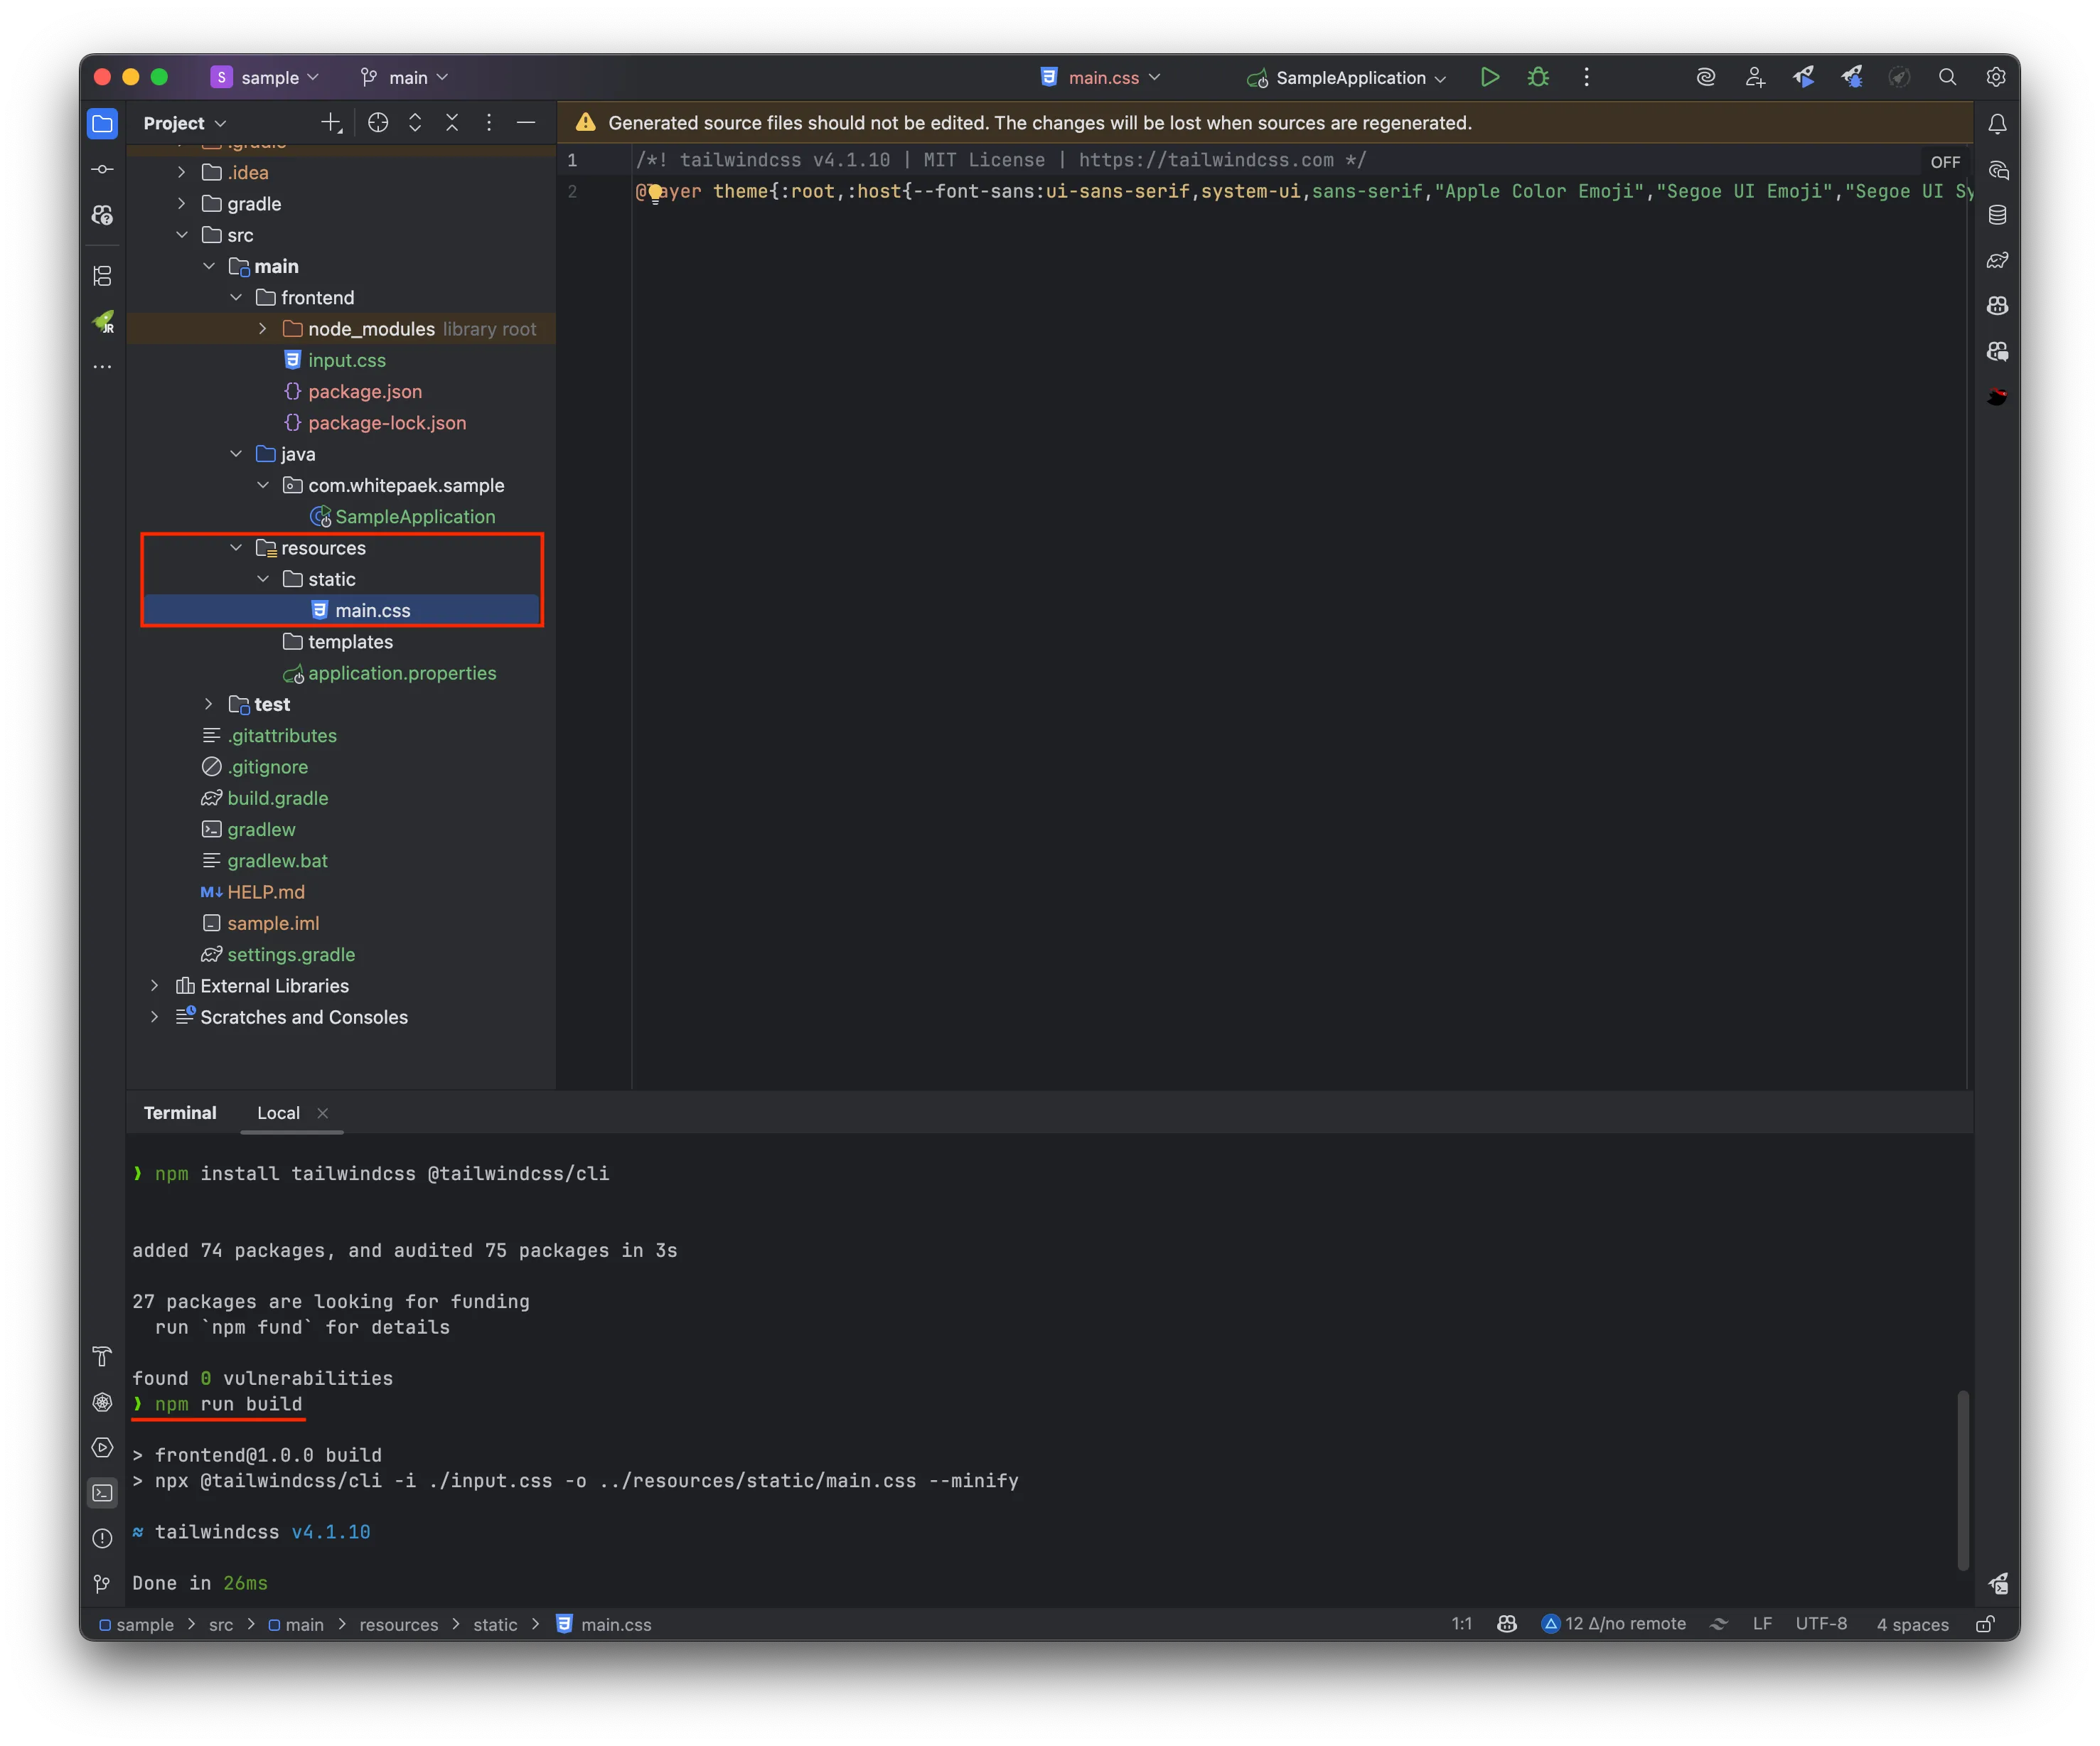
Task: Expand the gradle folder
Action: click(181, 203)
